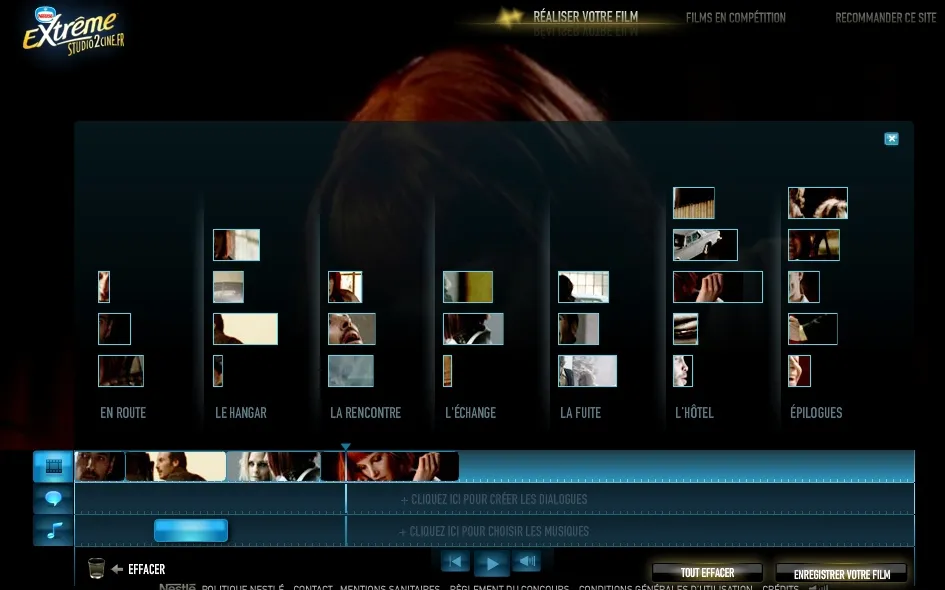Select the blue music clip on the music track

191,530
